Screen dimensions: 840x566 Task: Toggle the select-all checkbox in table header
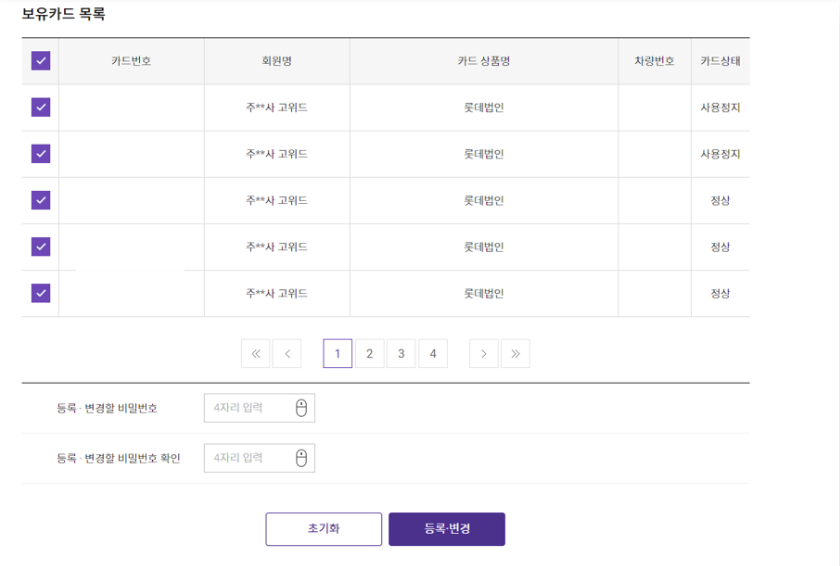pyautogui.click(x=41, y=61)
